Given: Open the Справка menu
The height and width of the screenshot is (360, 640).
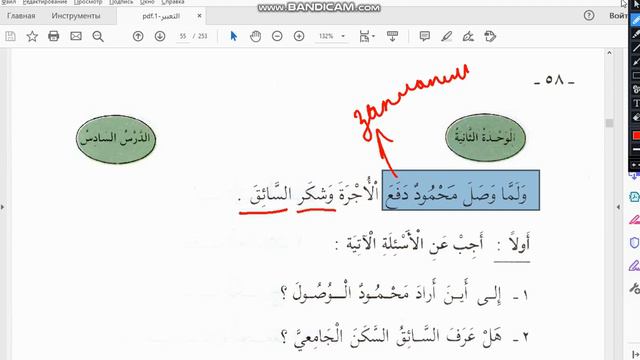Looking at the screenshot, I should [173, 2].
